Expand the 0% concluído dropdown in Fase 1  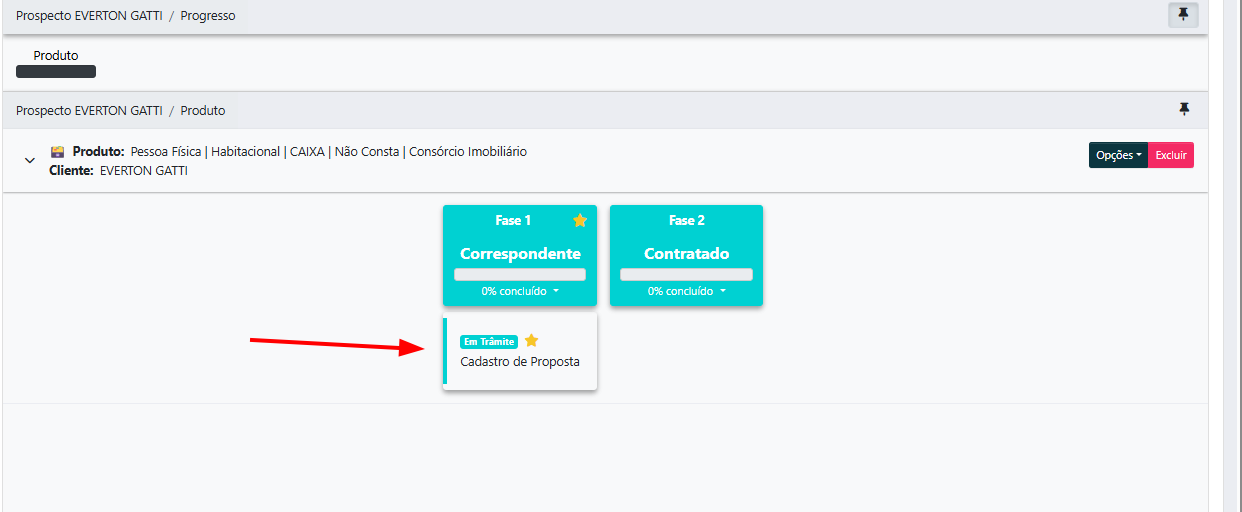tap(520, 291)
